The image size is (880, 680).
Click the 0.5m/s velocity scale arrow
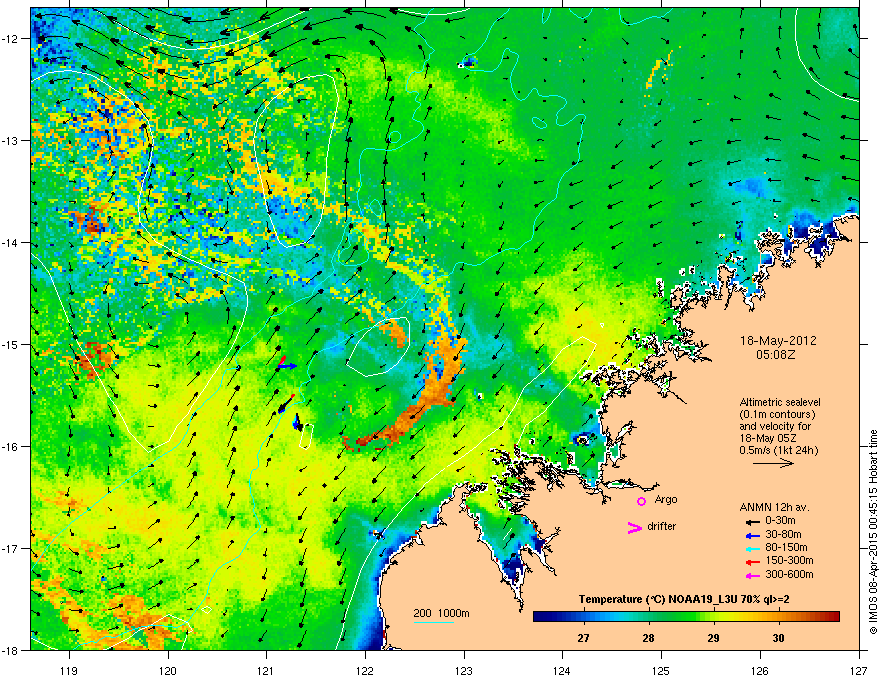(773, 463)
